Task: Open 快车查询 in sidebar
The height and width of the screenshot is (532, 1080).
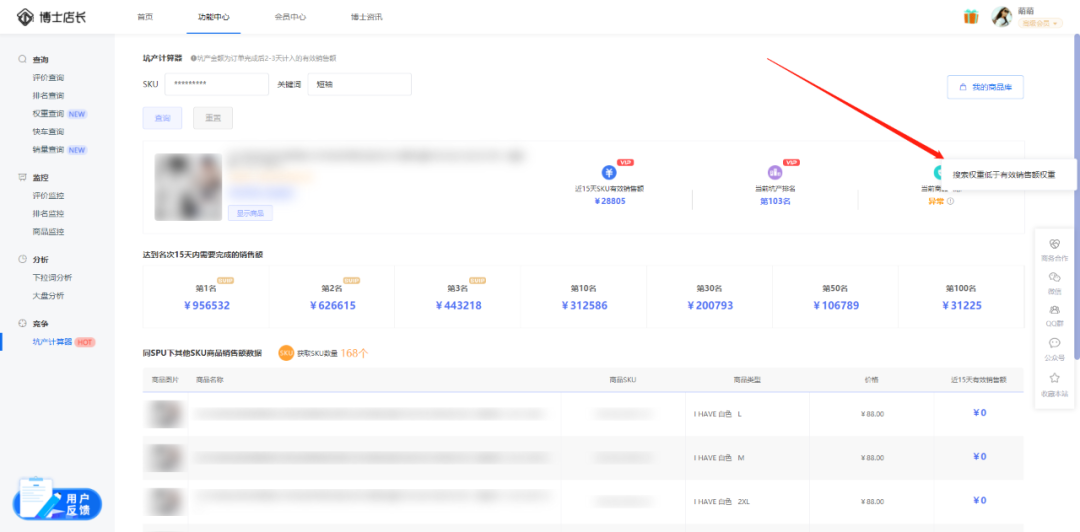Action: 48,132
